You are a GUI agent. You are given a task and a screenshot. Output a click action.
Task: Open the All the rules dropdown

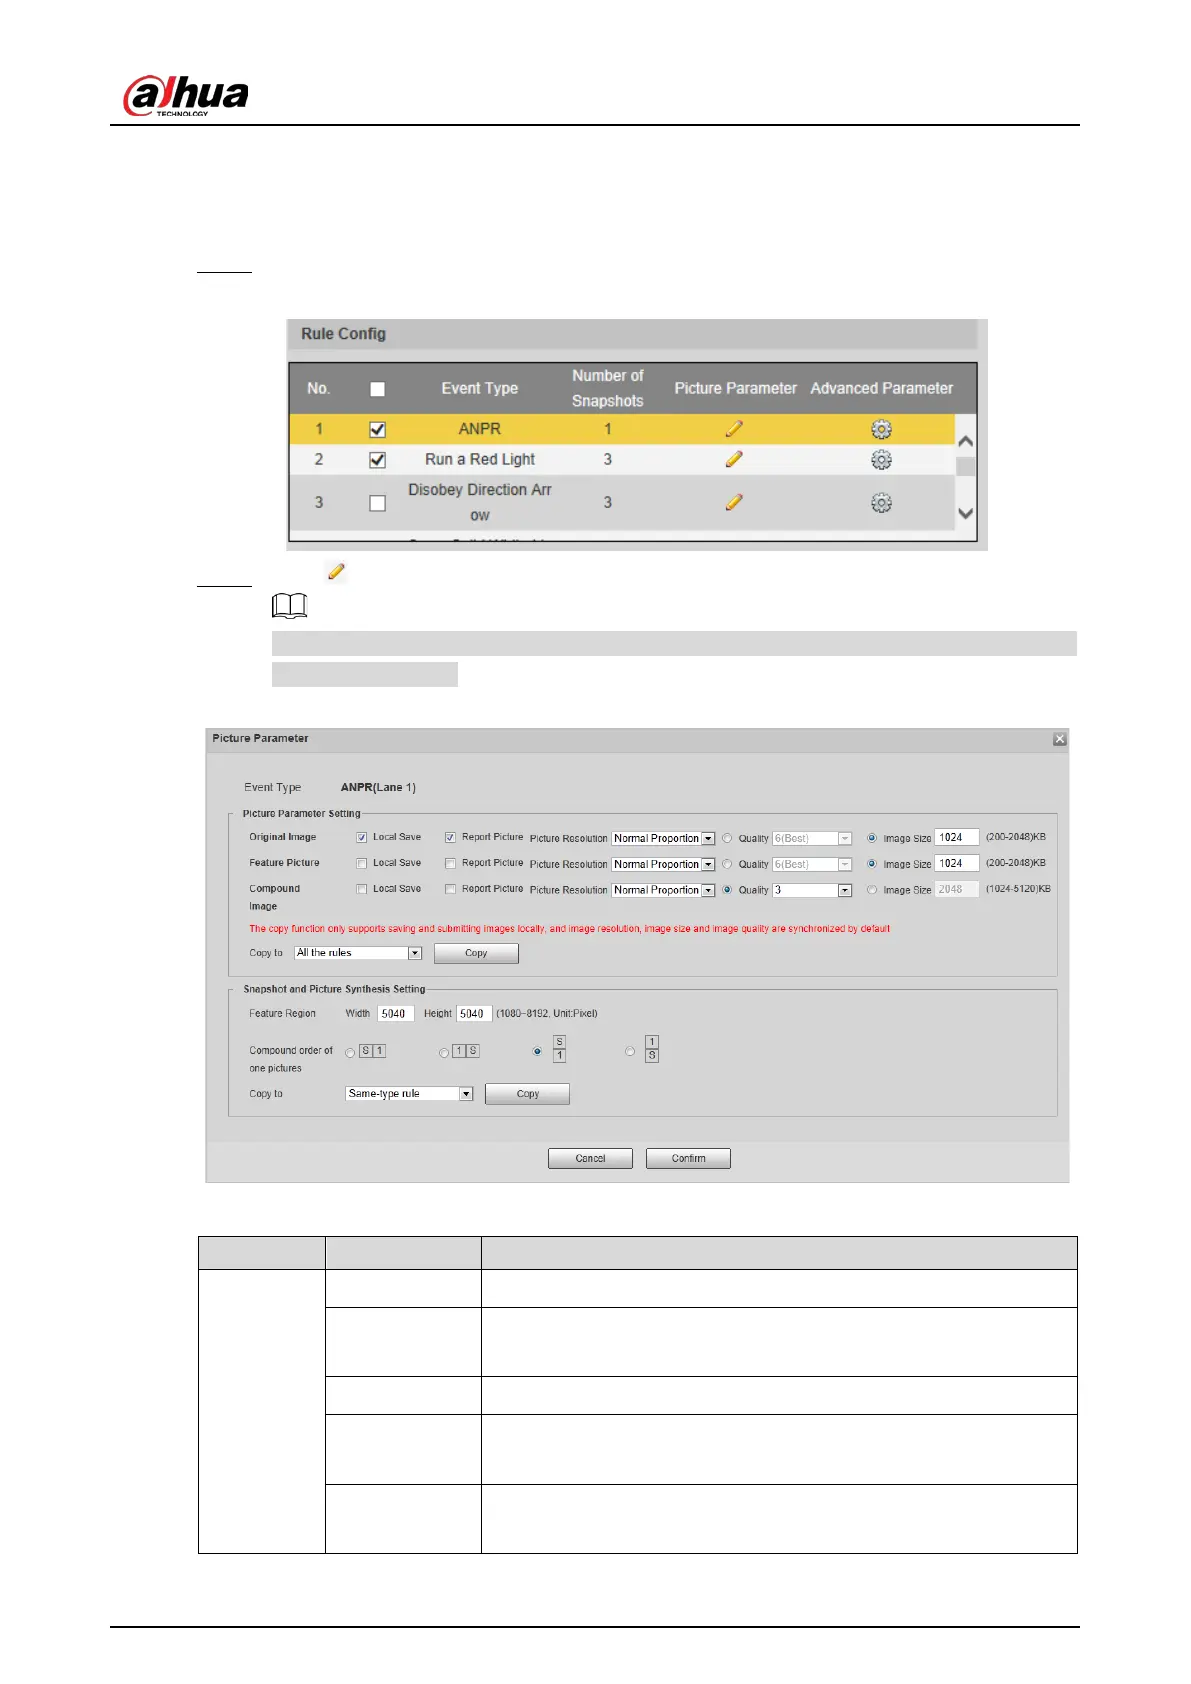point(358,953)
